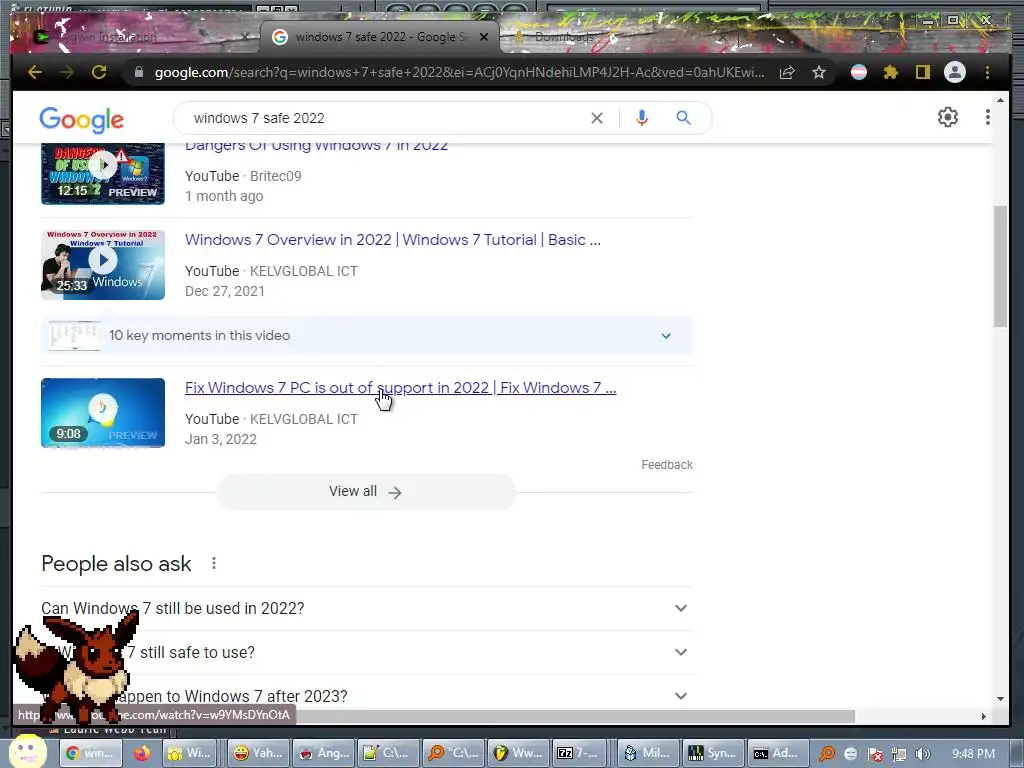Open Windows 7 Overview in 2022 link
This screenshot has width=1024, height=768.
[392, 240]
